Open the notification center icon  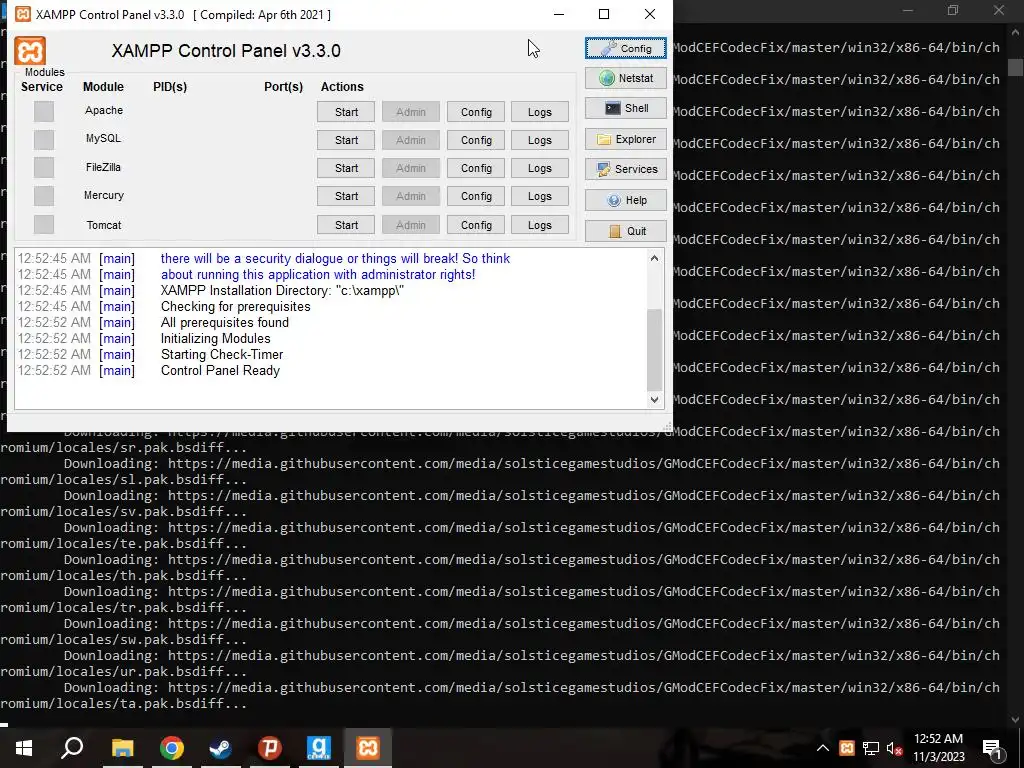point(991,748)
